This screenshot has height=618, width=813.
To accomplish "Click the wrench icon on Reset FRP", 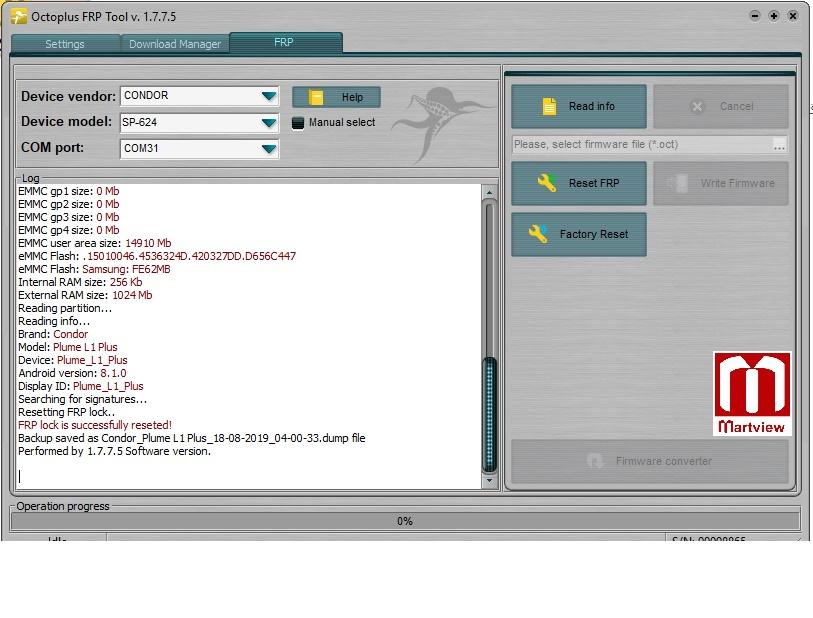I will (546, 183).
